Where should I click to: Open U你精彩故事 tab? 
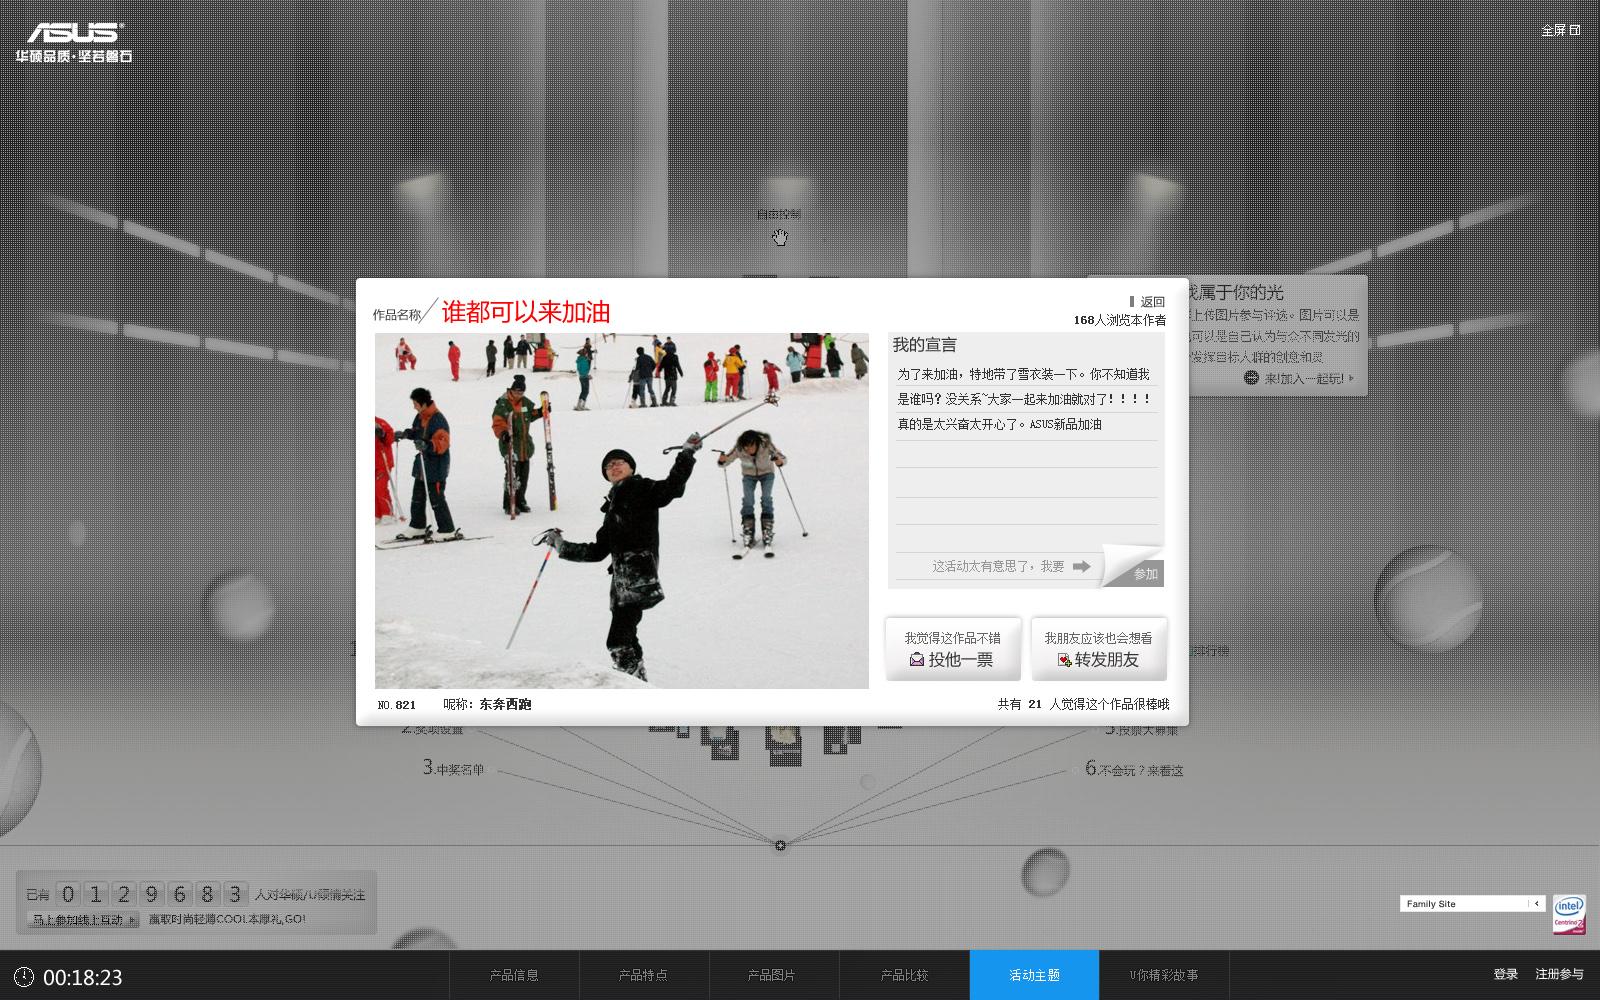click(x=1164, y=975)
